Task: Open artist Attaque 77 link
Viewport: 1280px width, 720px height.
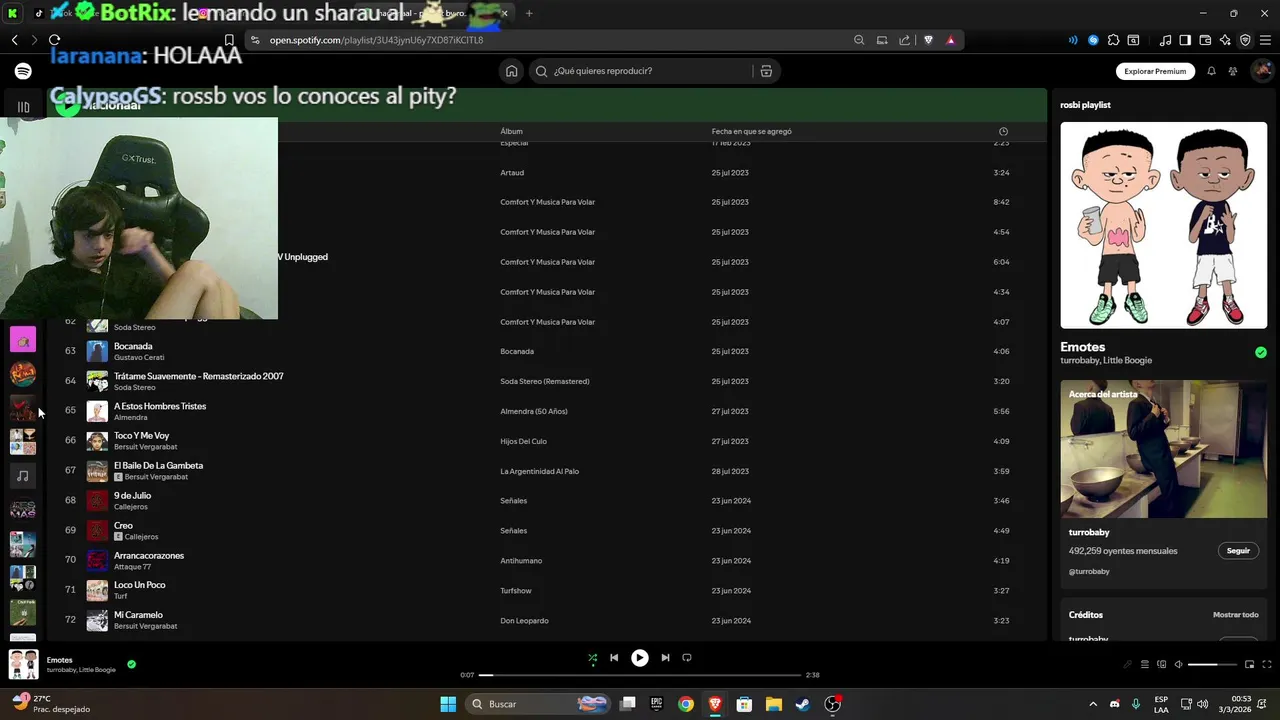Action: (x=132, y=567)
